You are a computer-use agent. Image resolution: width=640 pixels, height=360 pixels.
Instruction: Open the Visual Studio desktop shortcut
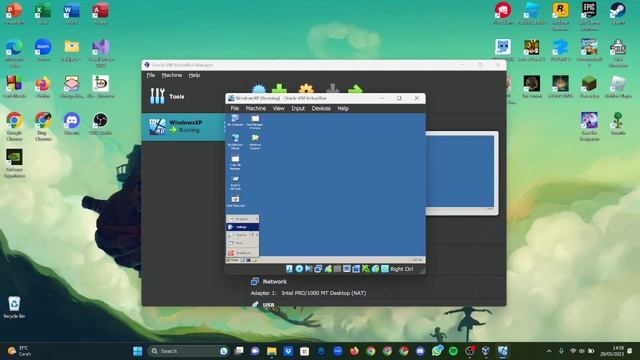[x=100, y=53]
